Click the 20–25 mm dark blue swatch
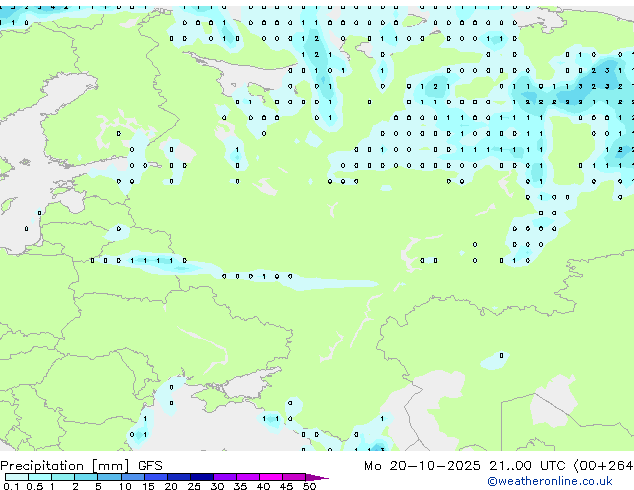The width and height of the screenshot is (634, 490). 179,477
